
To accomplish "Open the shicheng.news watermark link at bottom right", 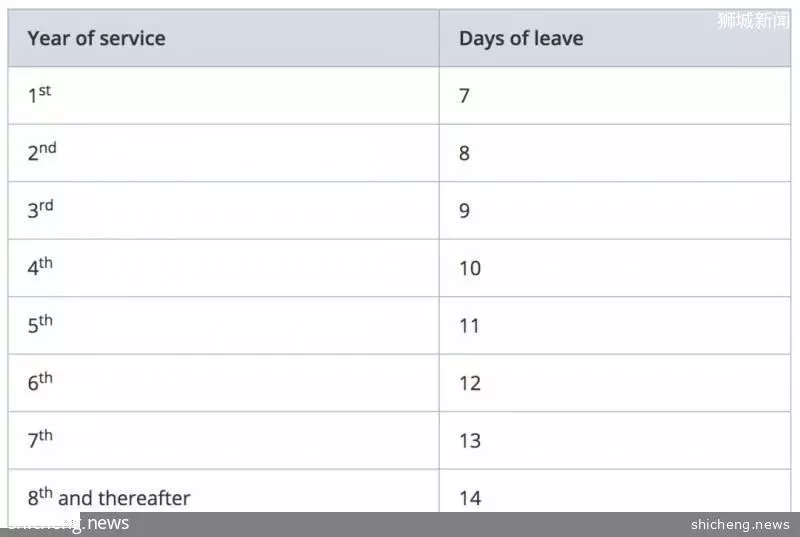I will (x=740, y=524).
